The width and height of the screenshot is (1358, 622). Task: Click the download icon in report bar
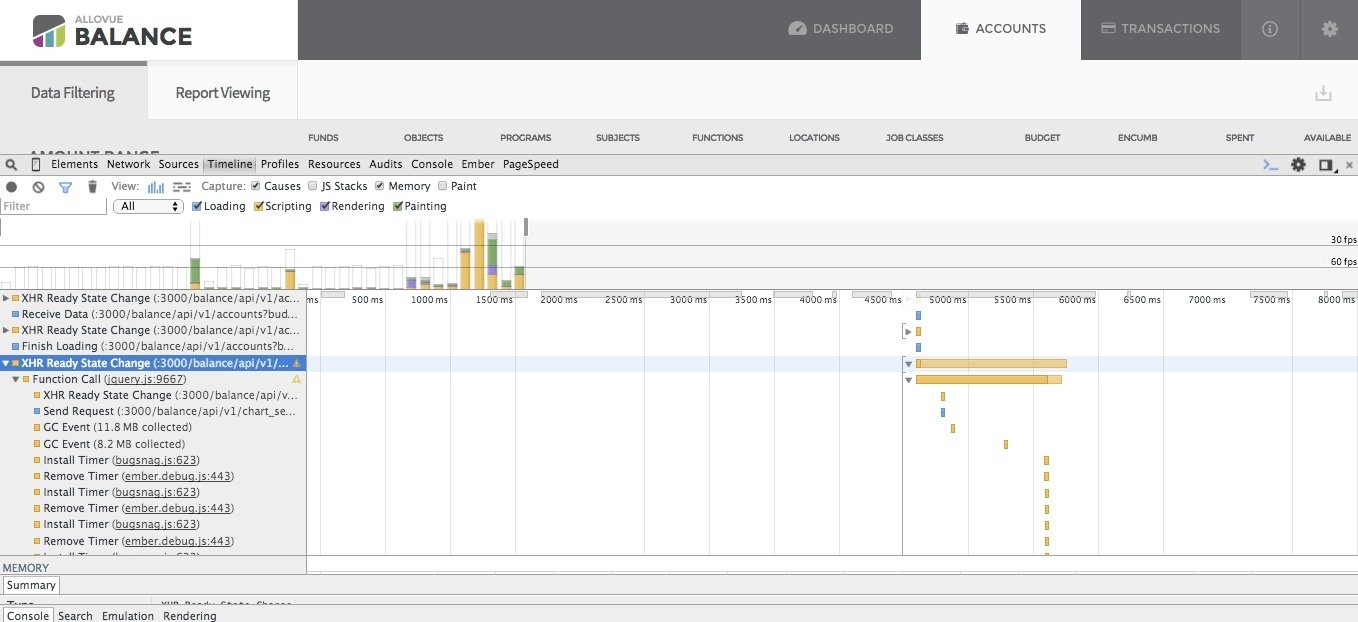[x=1323, y=93]
